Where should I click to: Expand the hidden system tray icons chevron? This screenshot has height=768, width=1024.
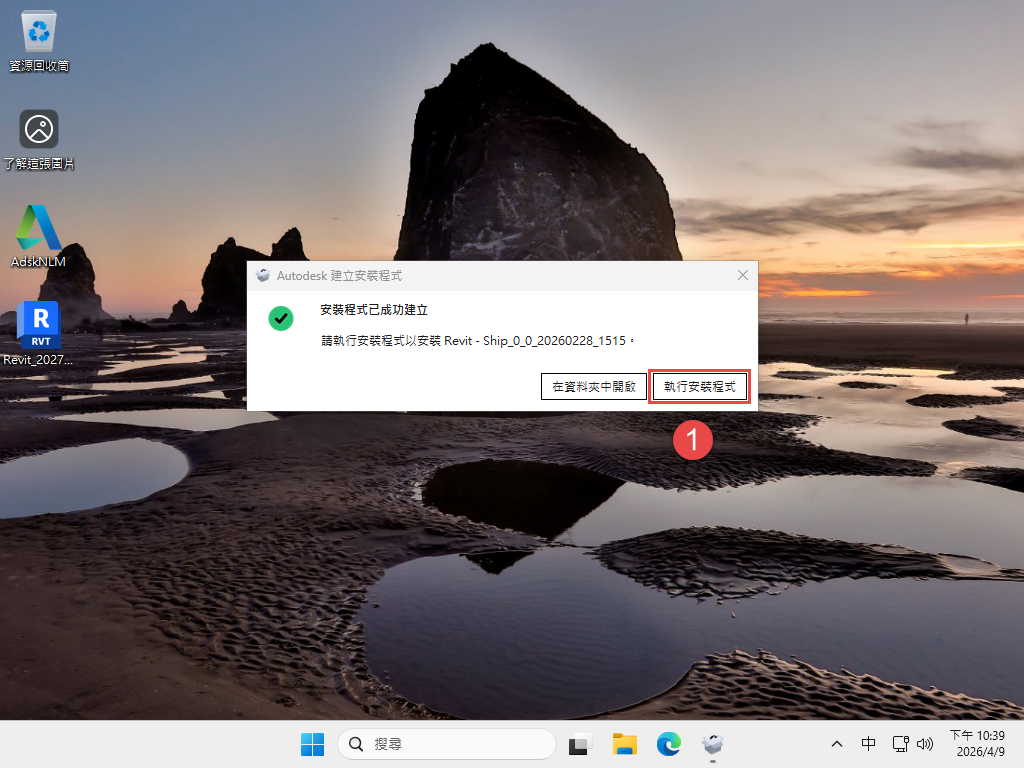click(837, 744)
